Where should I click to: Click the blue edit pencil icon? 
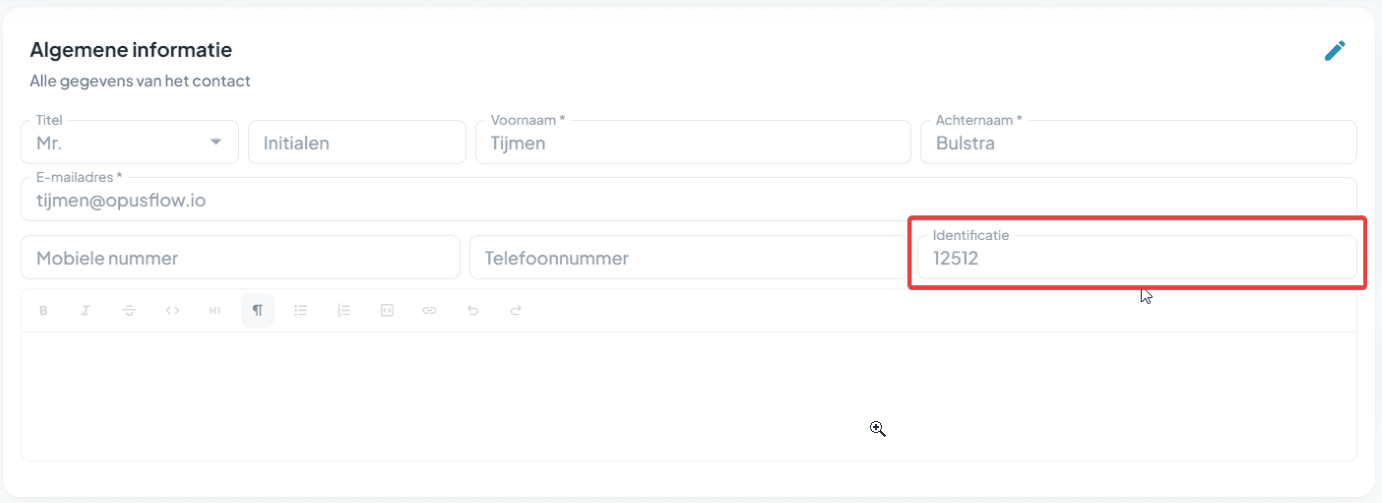(1335, 51)
